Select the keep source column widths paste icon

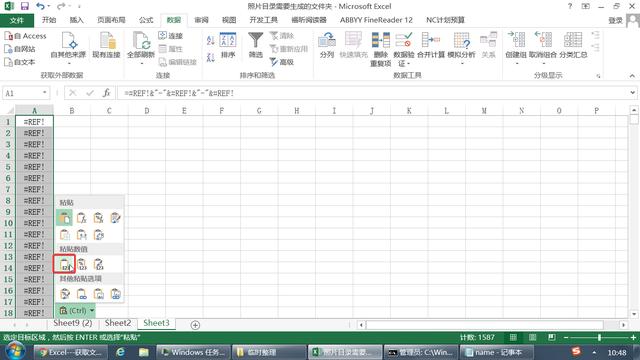(x=82, y=235)
